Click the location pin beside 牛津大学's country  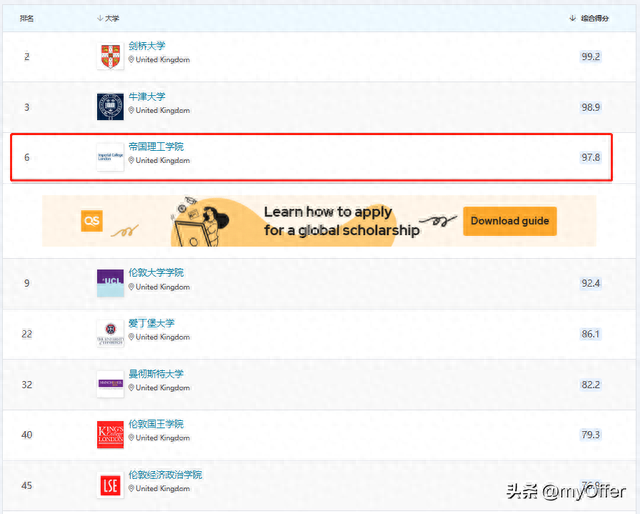(131, 110)
